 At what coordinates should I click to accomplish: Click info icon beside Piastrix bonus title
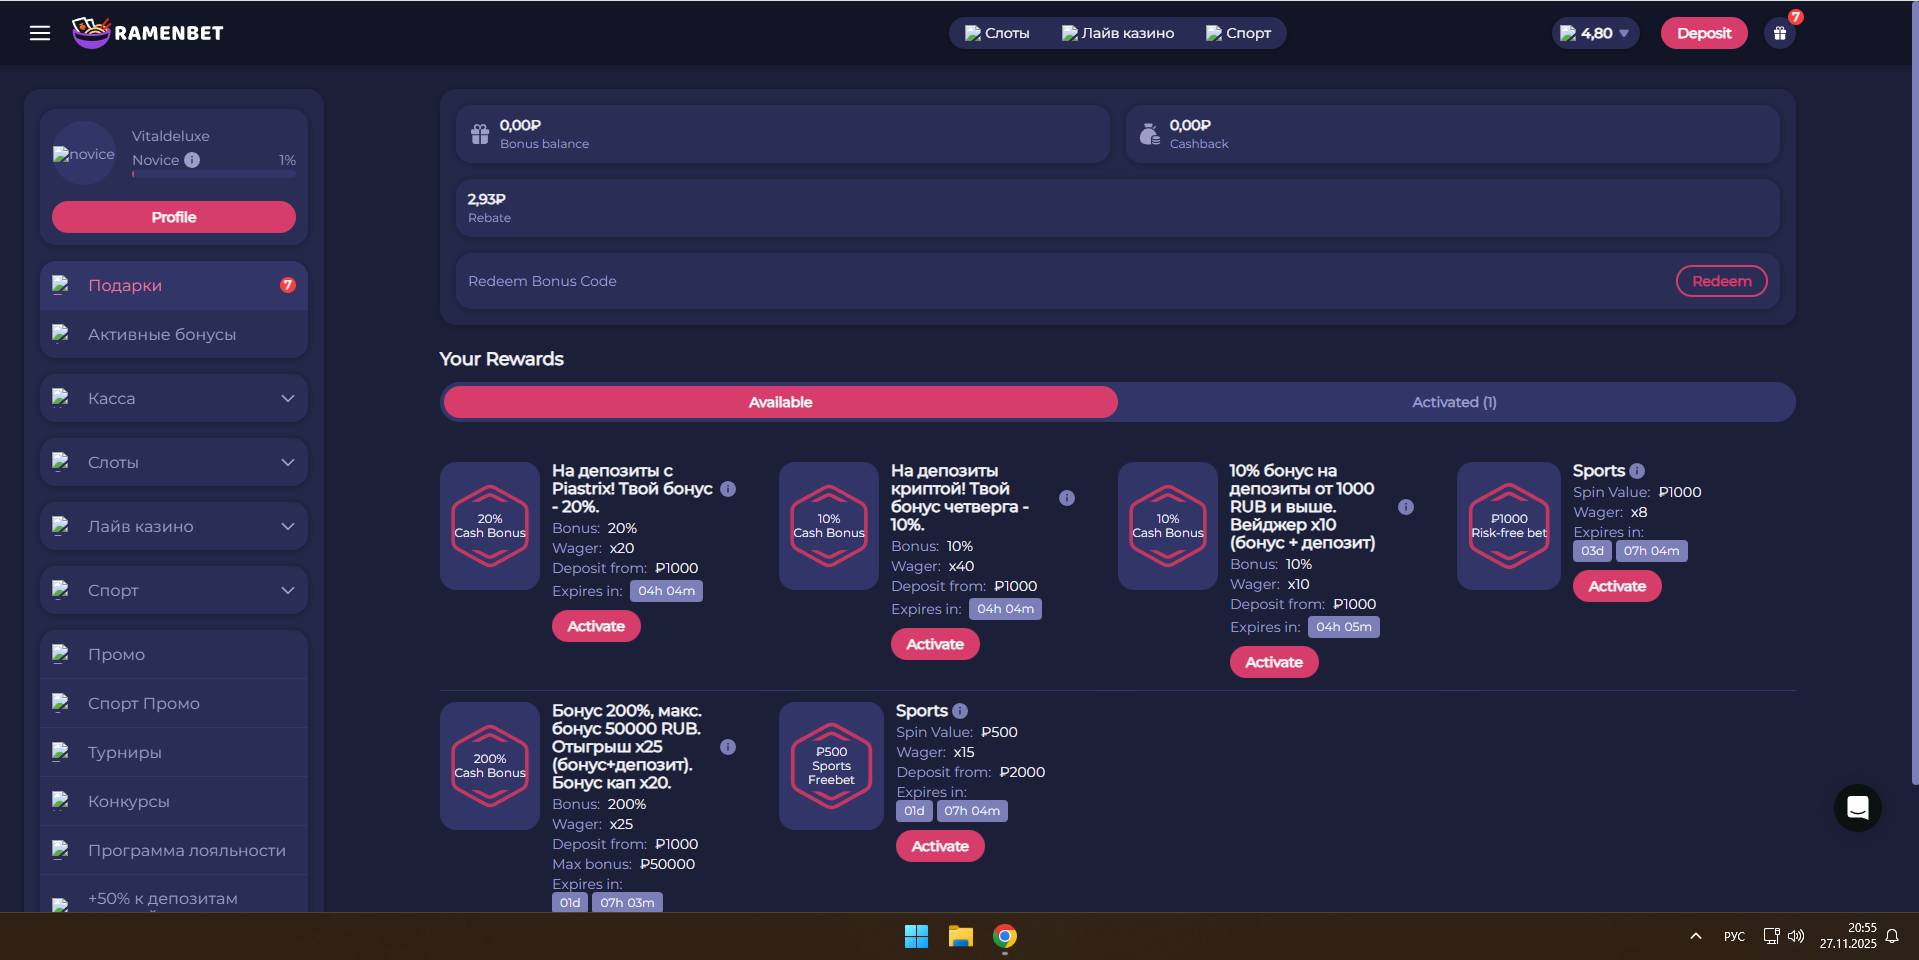pyautogui.click(x=728, y=489)
